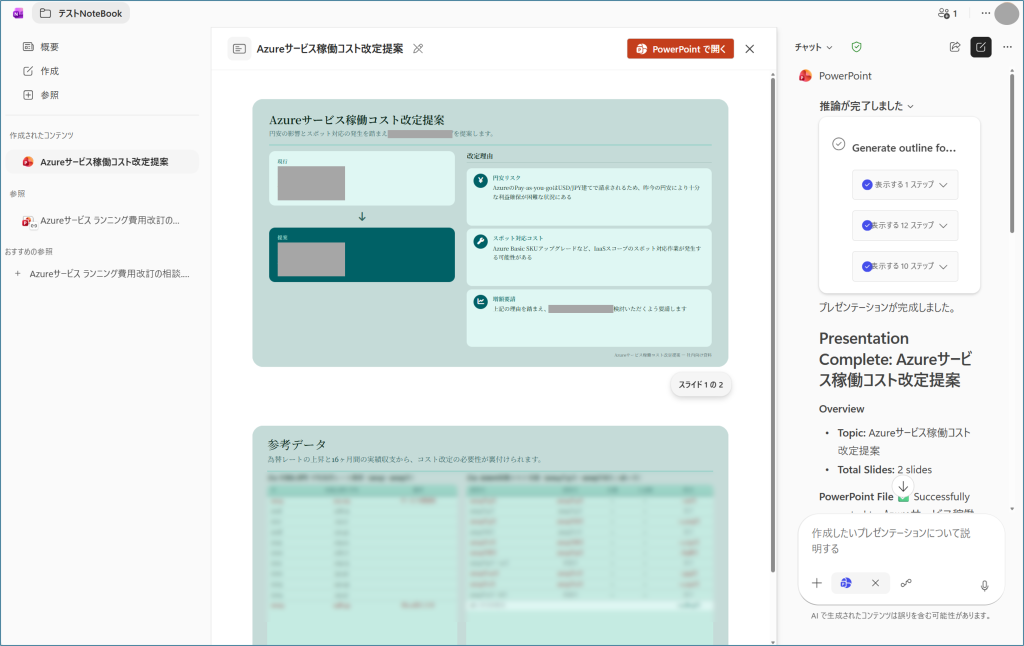Click scroll-to-bottom arrow button in chat

point(903,487)
